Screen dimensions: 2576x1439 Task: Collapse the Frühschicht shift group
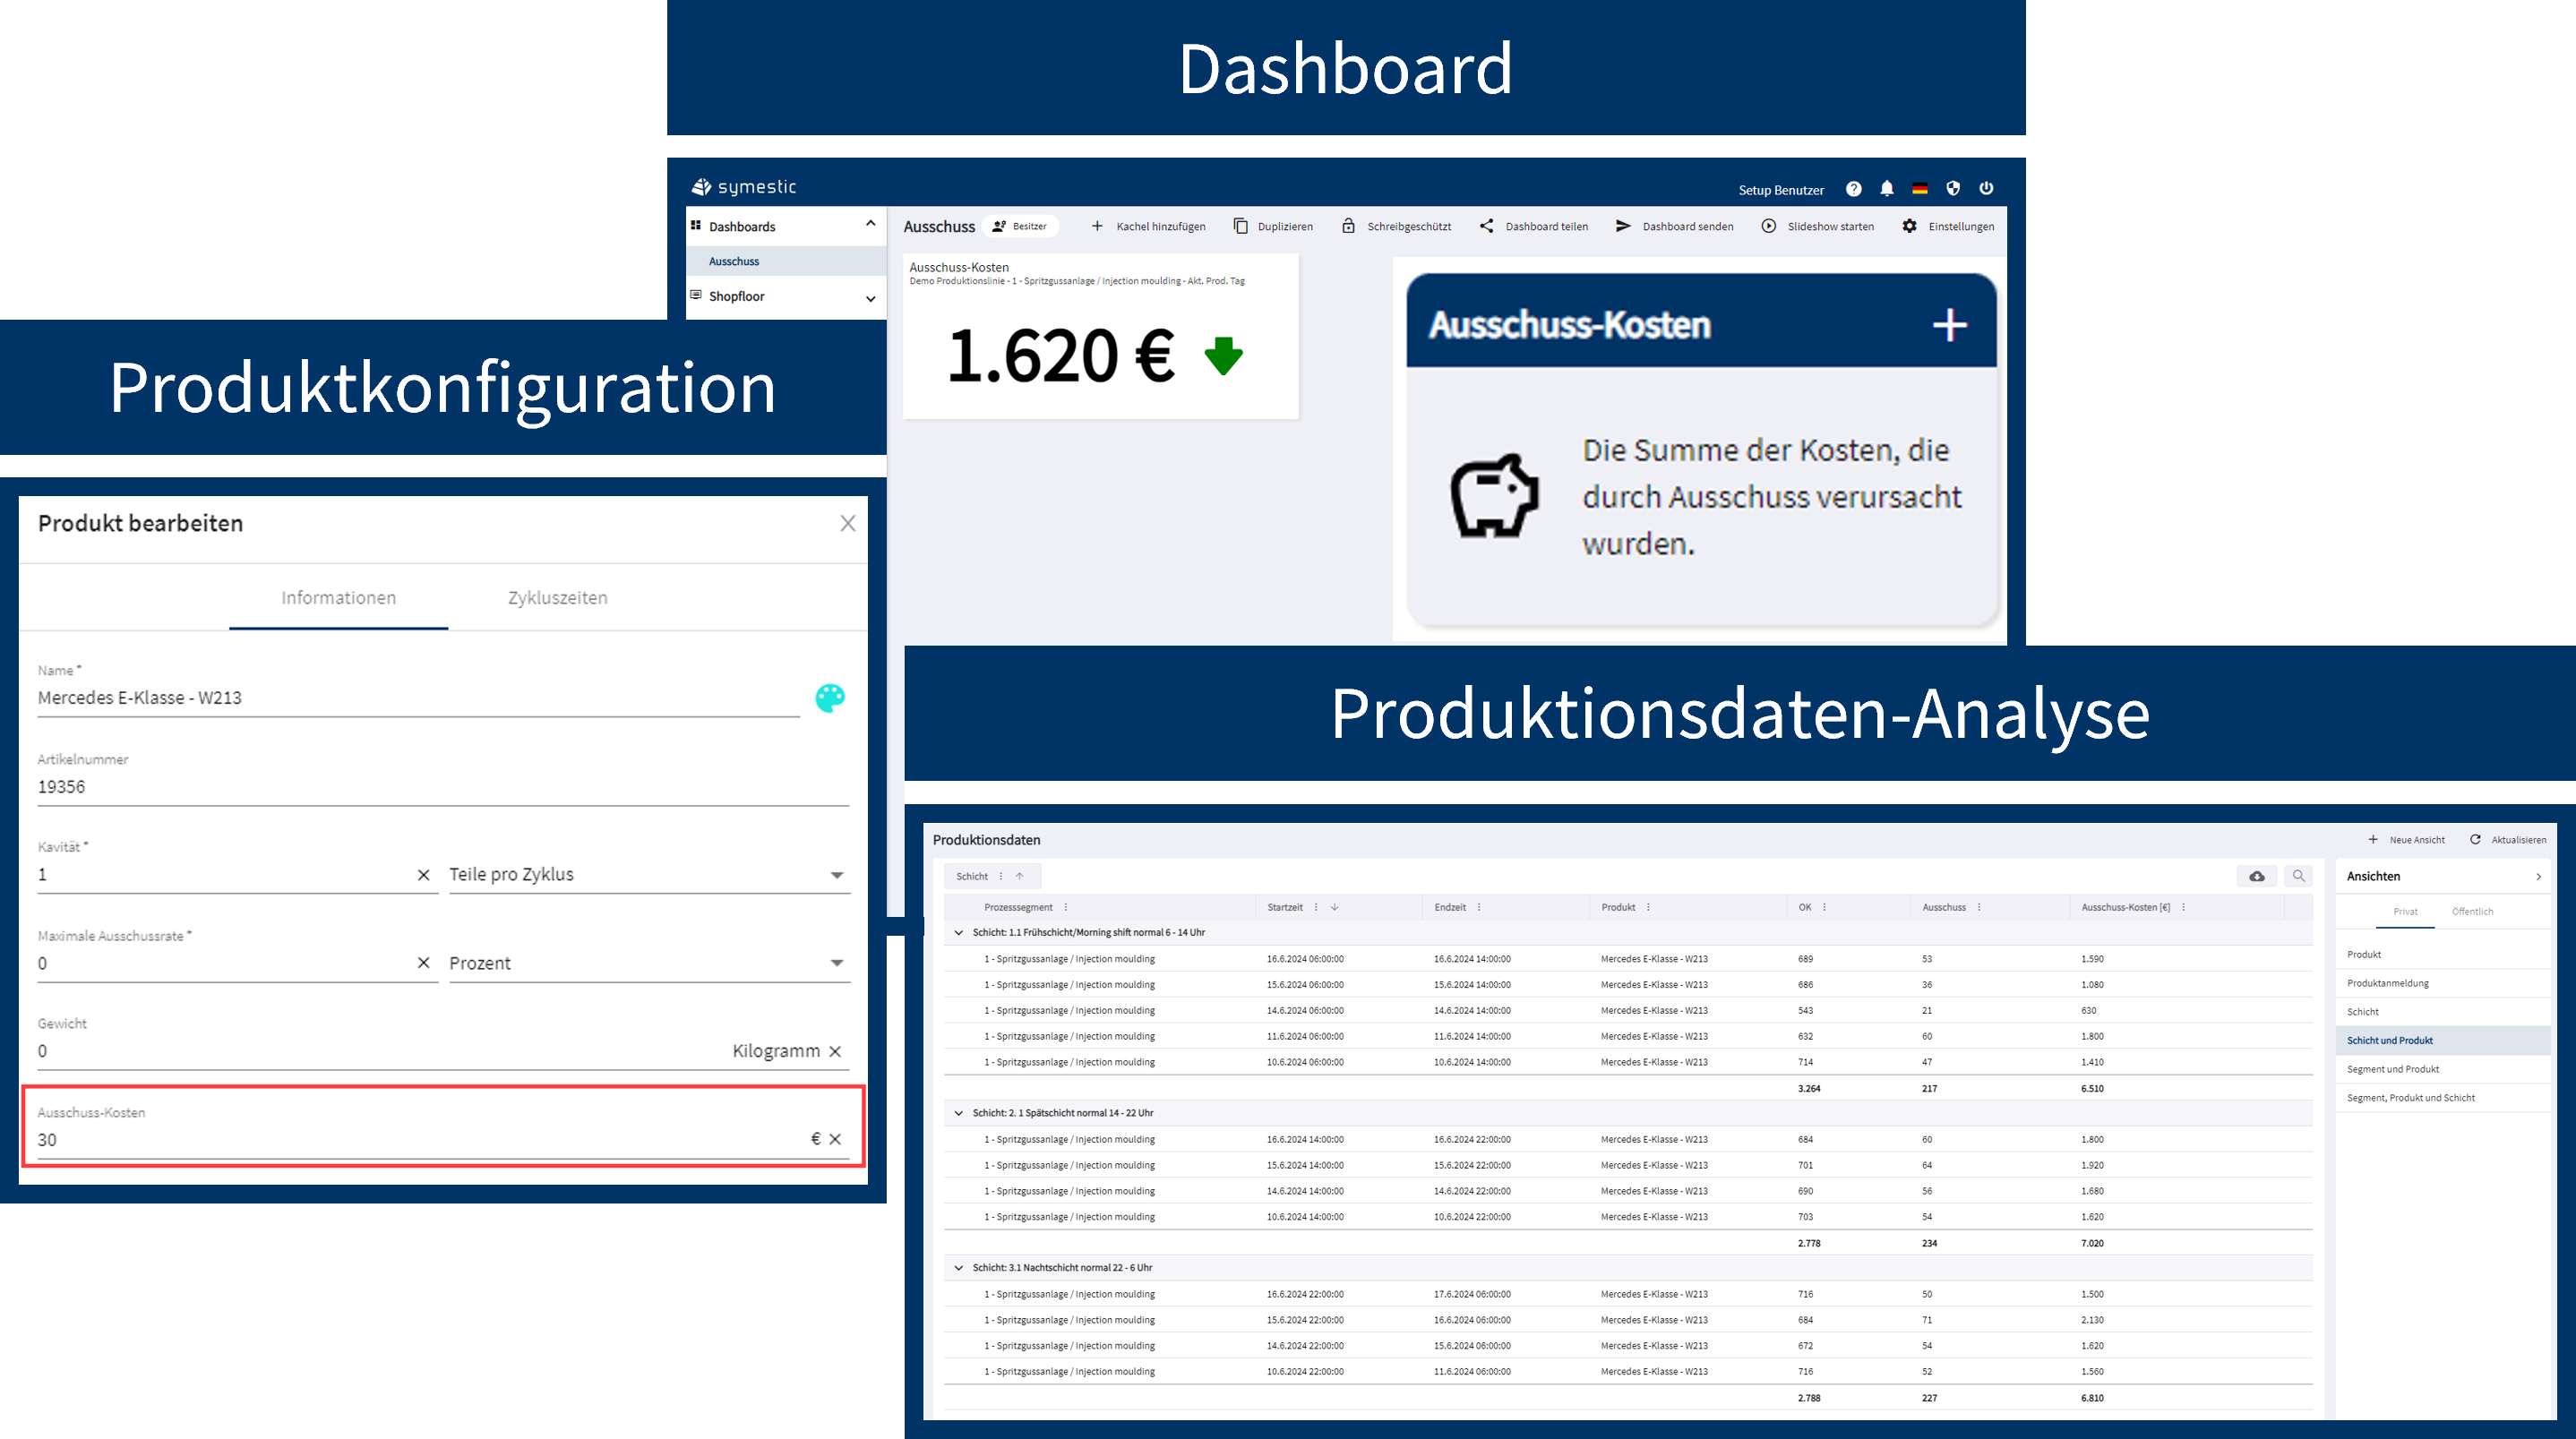959,933
